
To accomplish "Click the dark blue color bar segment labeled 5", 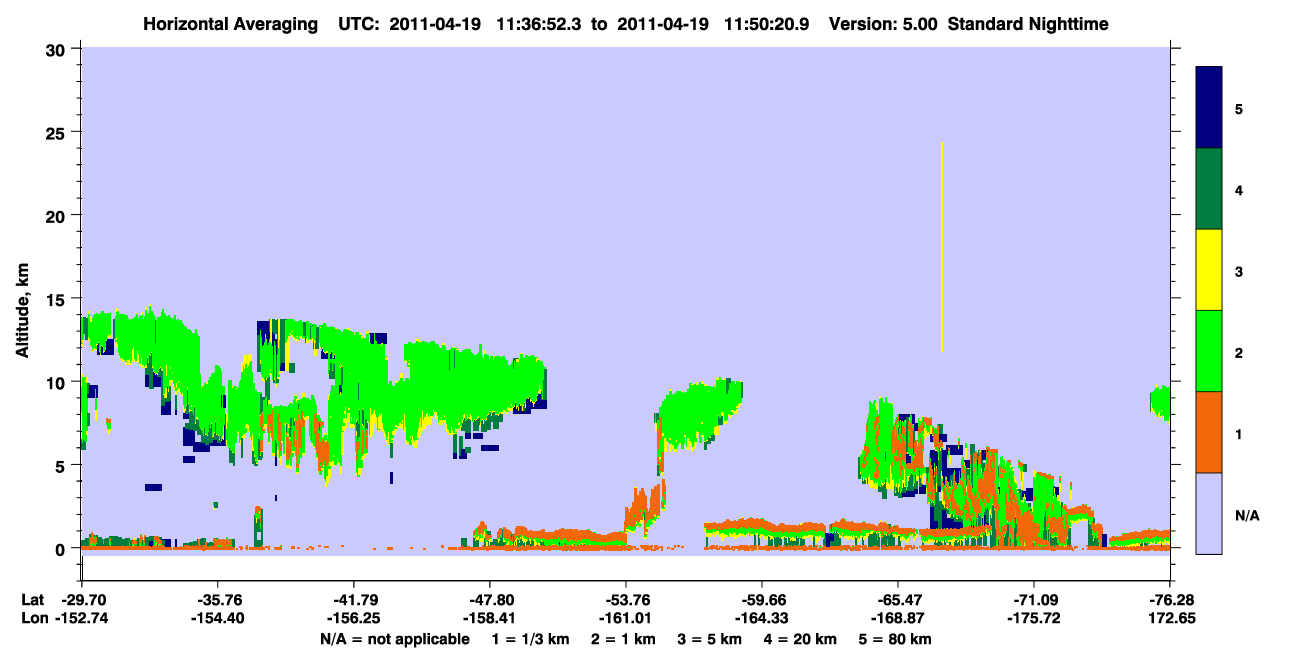I will [1209, 108].
